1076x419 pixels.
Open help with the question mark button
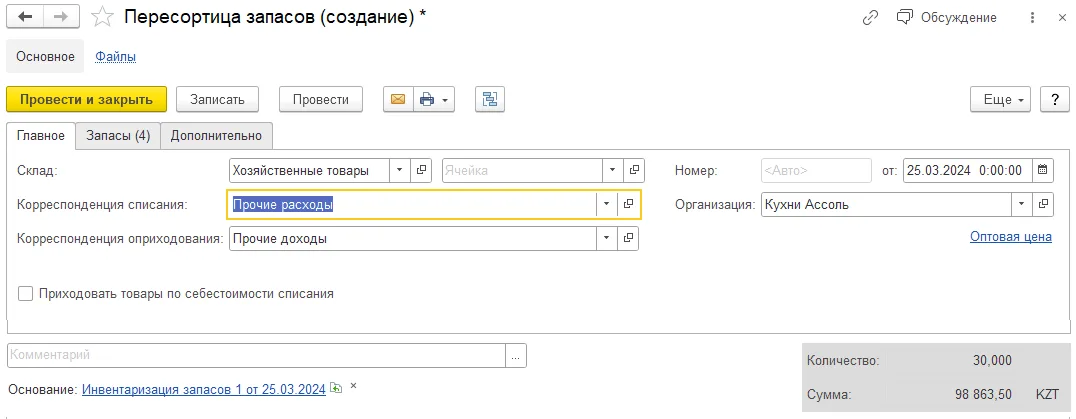1055,99
